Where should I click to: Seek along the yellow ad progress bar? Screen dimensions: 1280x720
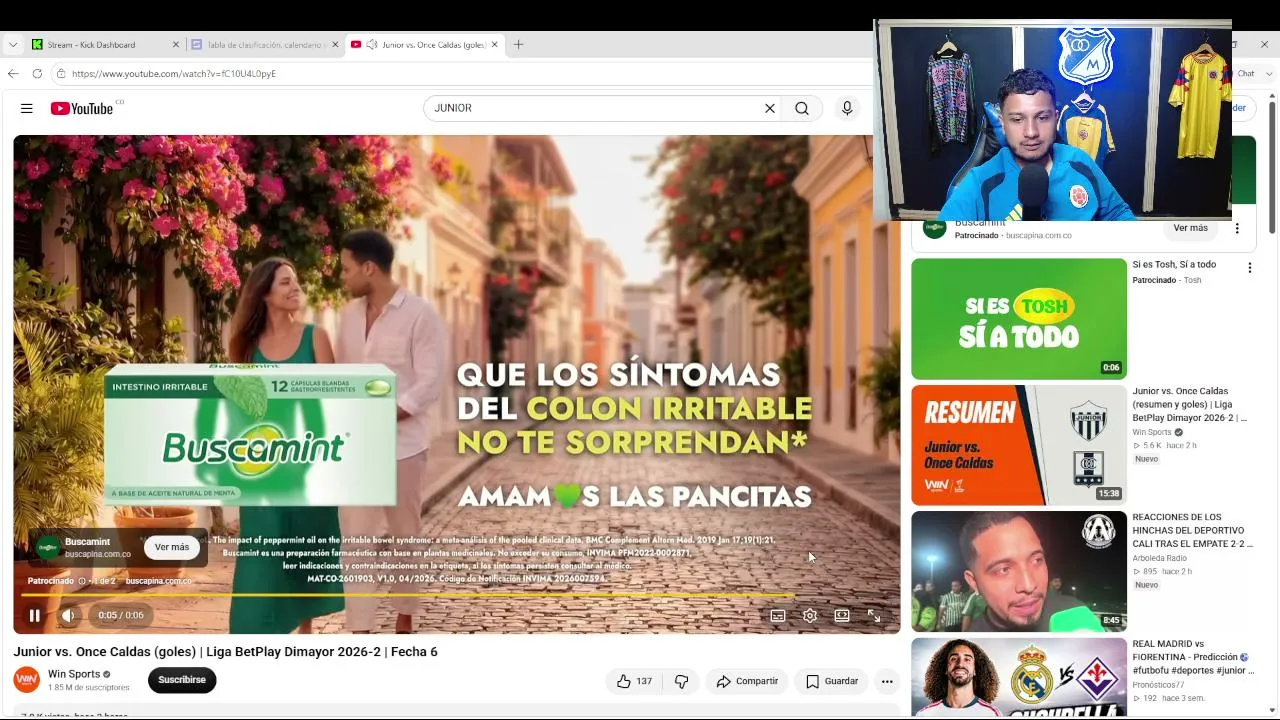(457, 595)
